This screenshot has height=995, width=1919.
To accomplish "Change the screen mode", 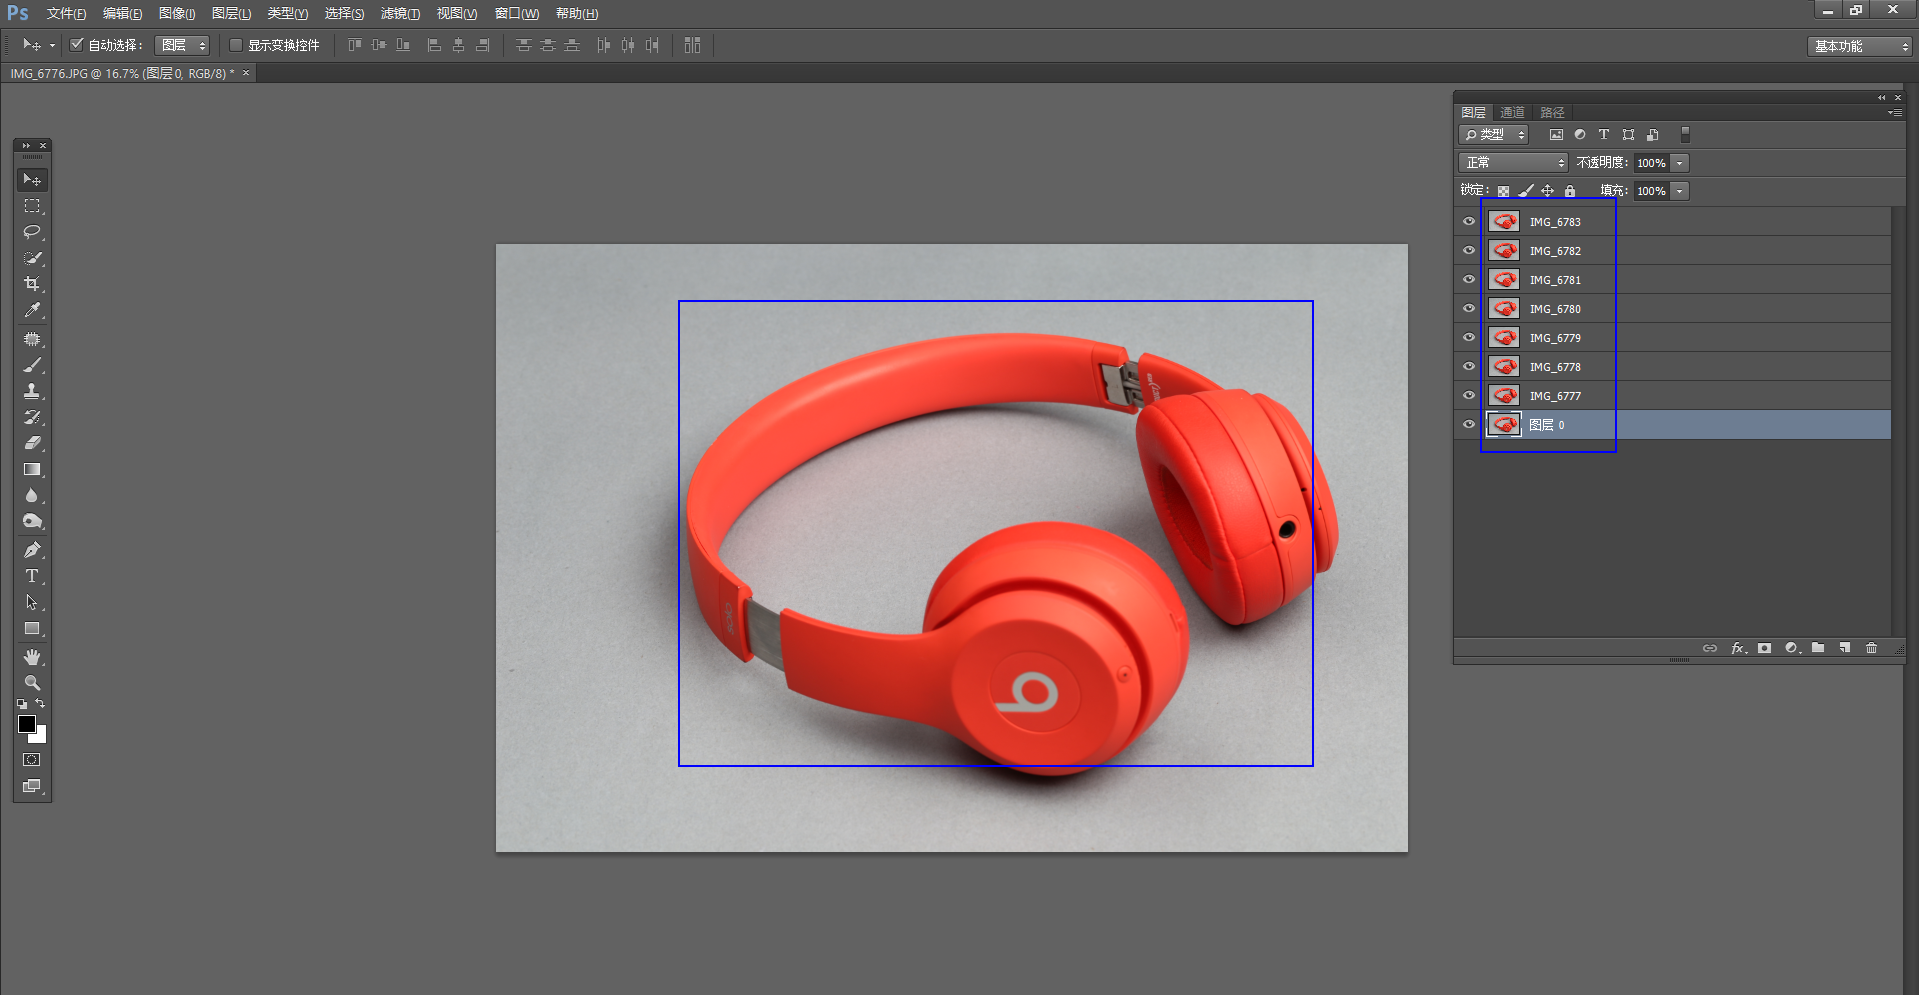I will click(32, 786).
